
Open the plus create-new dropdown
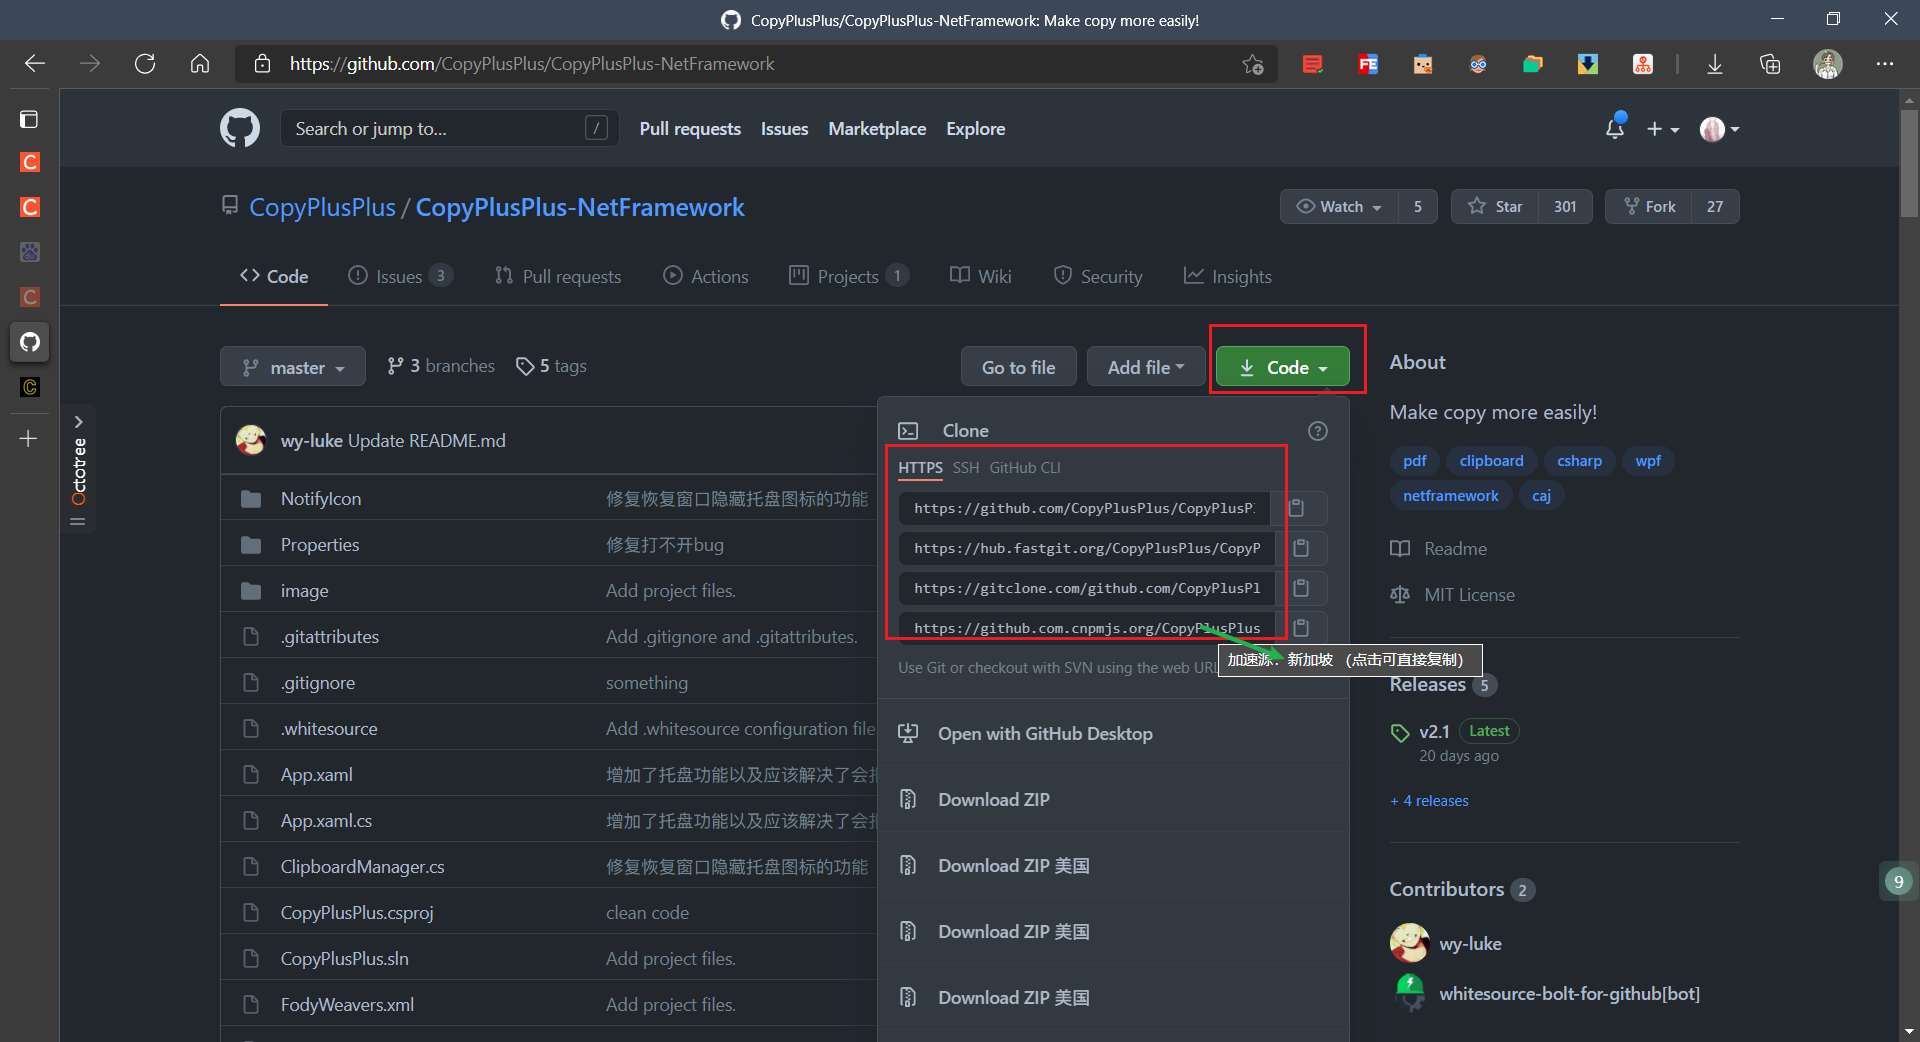[x=1663, y=129]
